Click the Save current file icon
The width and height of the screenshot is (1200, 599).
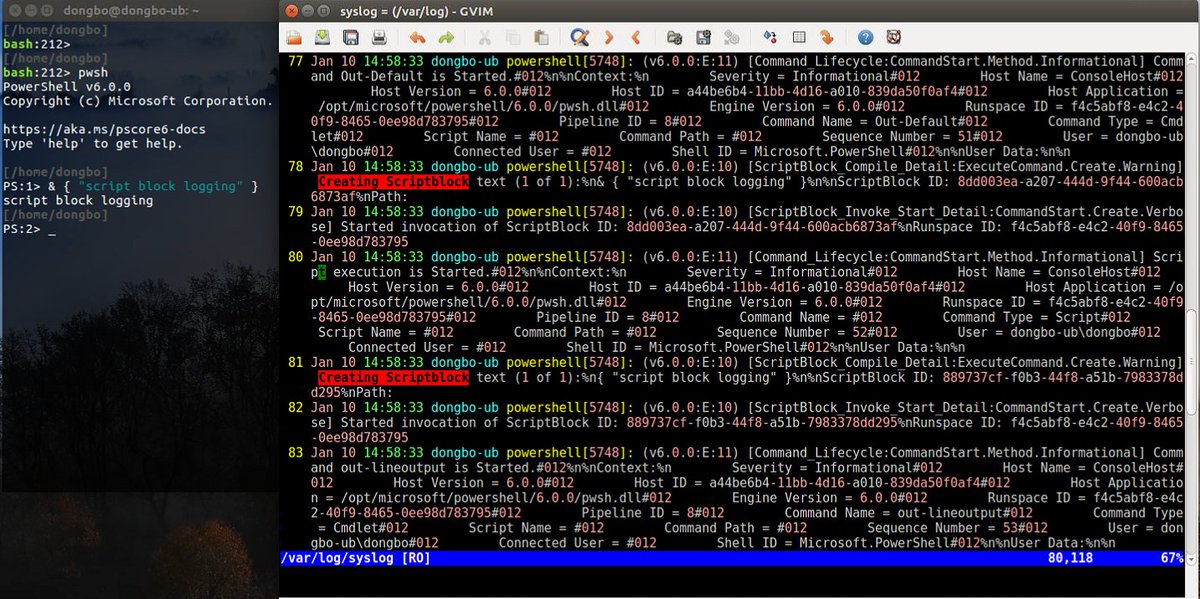(x=322, y=38)
